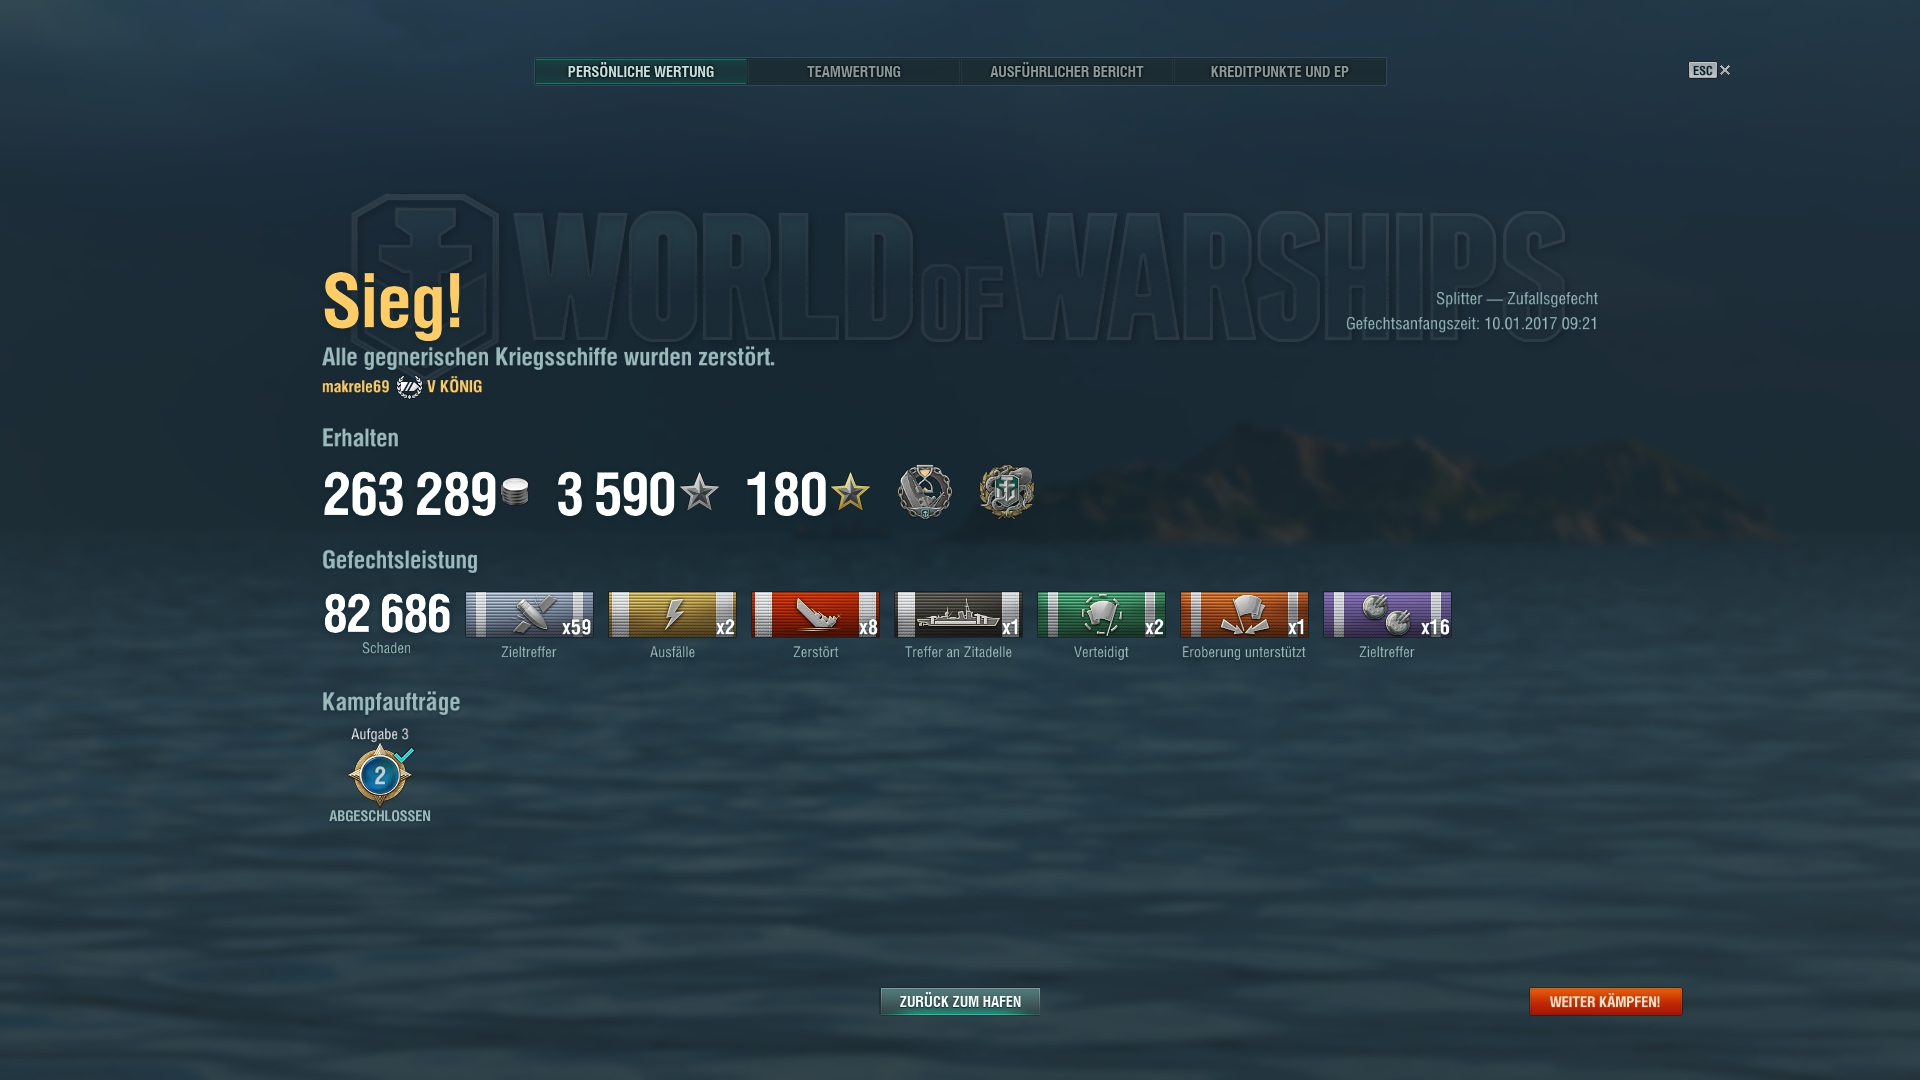Click the hourglass achievement medal
Image resolution: width=1920 pixels, height=1080 pixels.
(924, 492)
